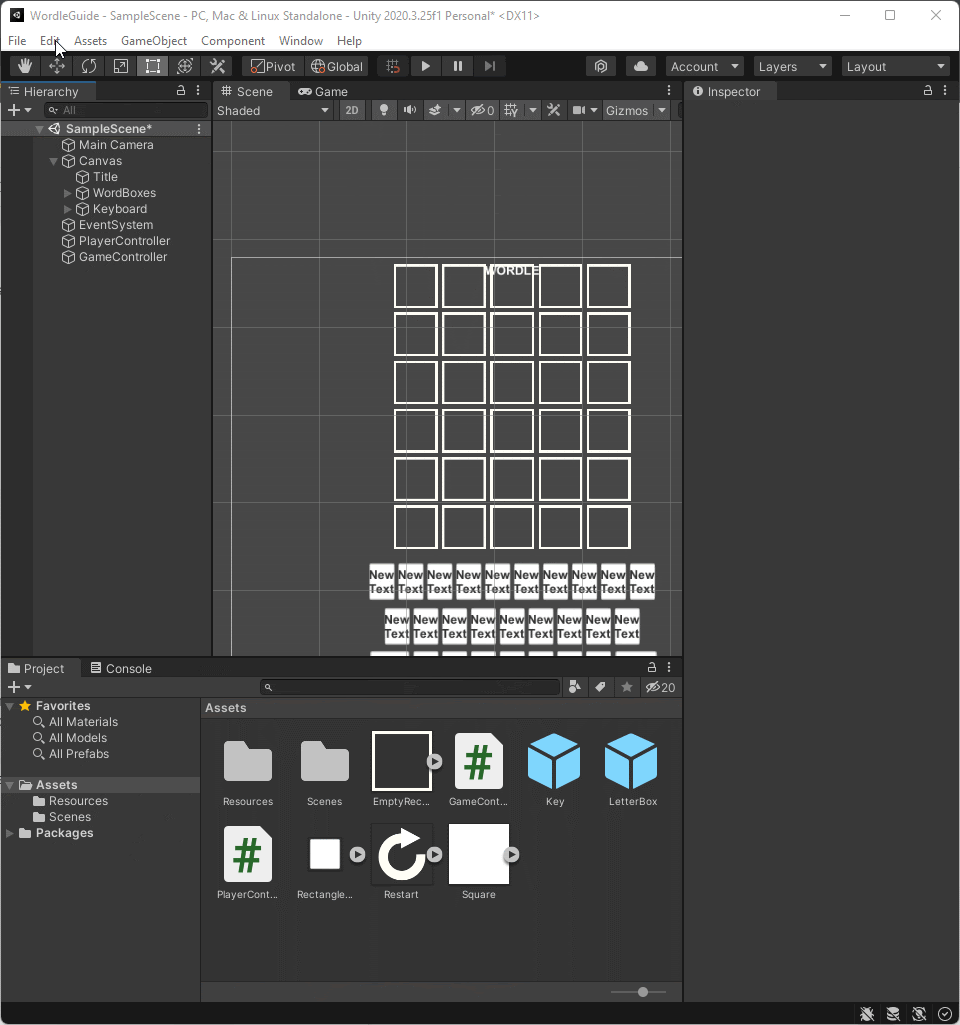
Task: Expand WordBoxes in Hierarchy
Action: [x=67, y=193]
